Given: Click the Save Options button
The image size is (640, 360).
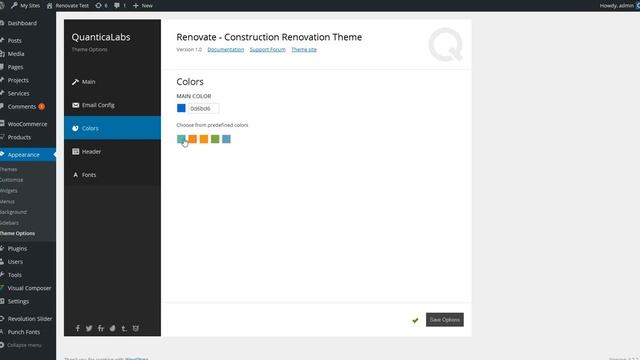Looking at the screenshot, I should [x=444, y=320].
